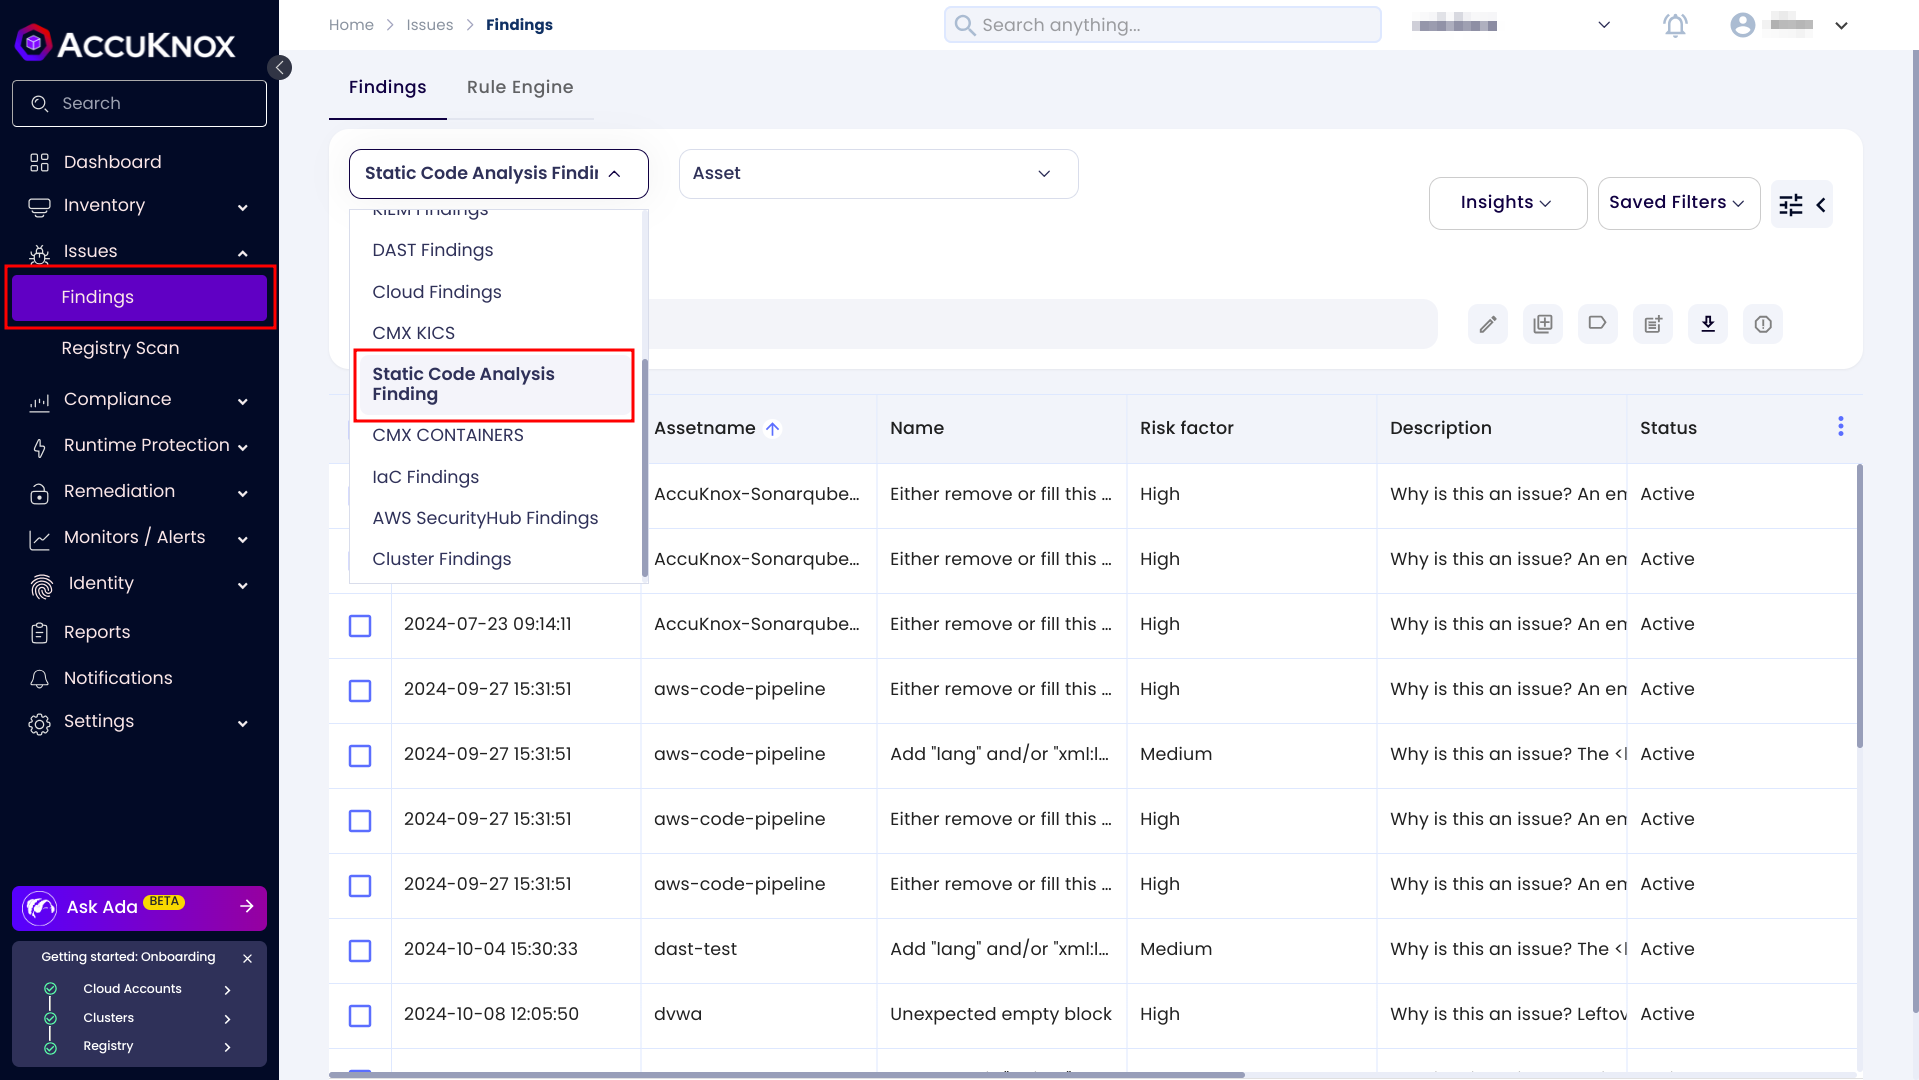
Task: Click the Unexpected empty block name cell
Action: (1001, 1014)
